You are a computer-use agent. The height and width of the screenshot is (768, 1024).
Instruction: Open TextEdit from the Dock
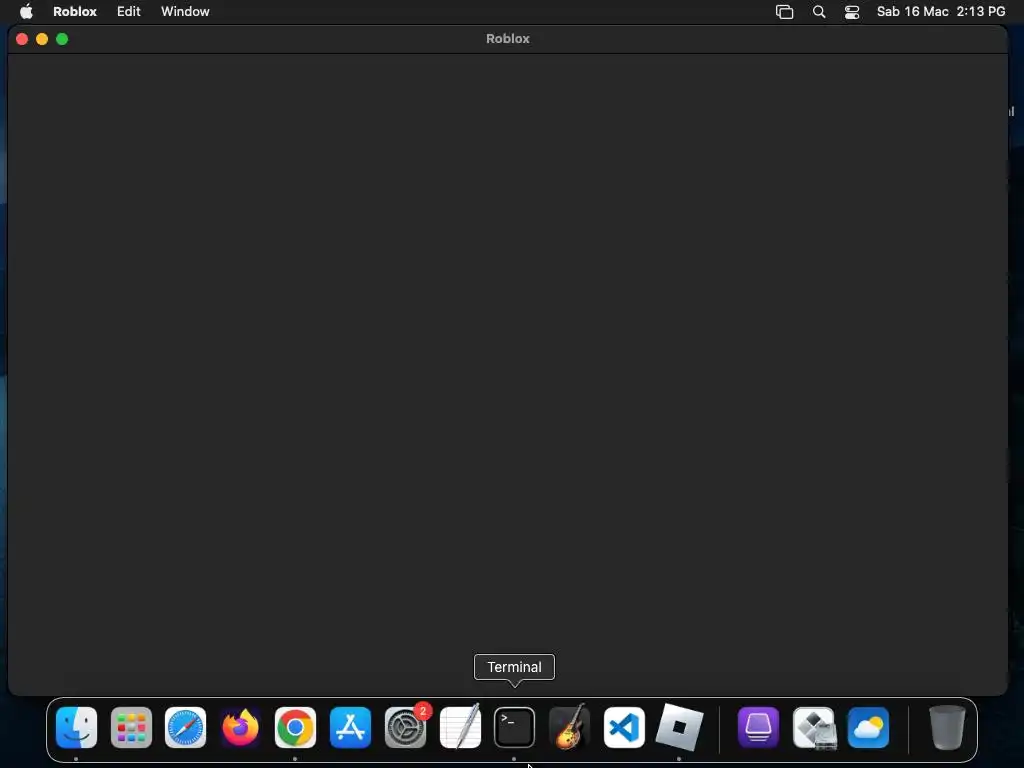[x=460, y=728]
